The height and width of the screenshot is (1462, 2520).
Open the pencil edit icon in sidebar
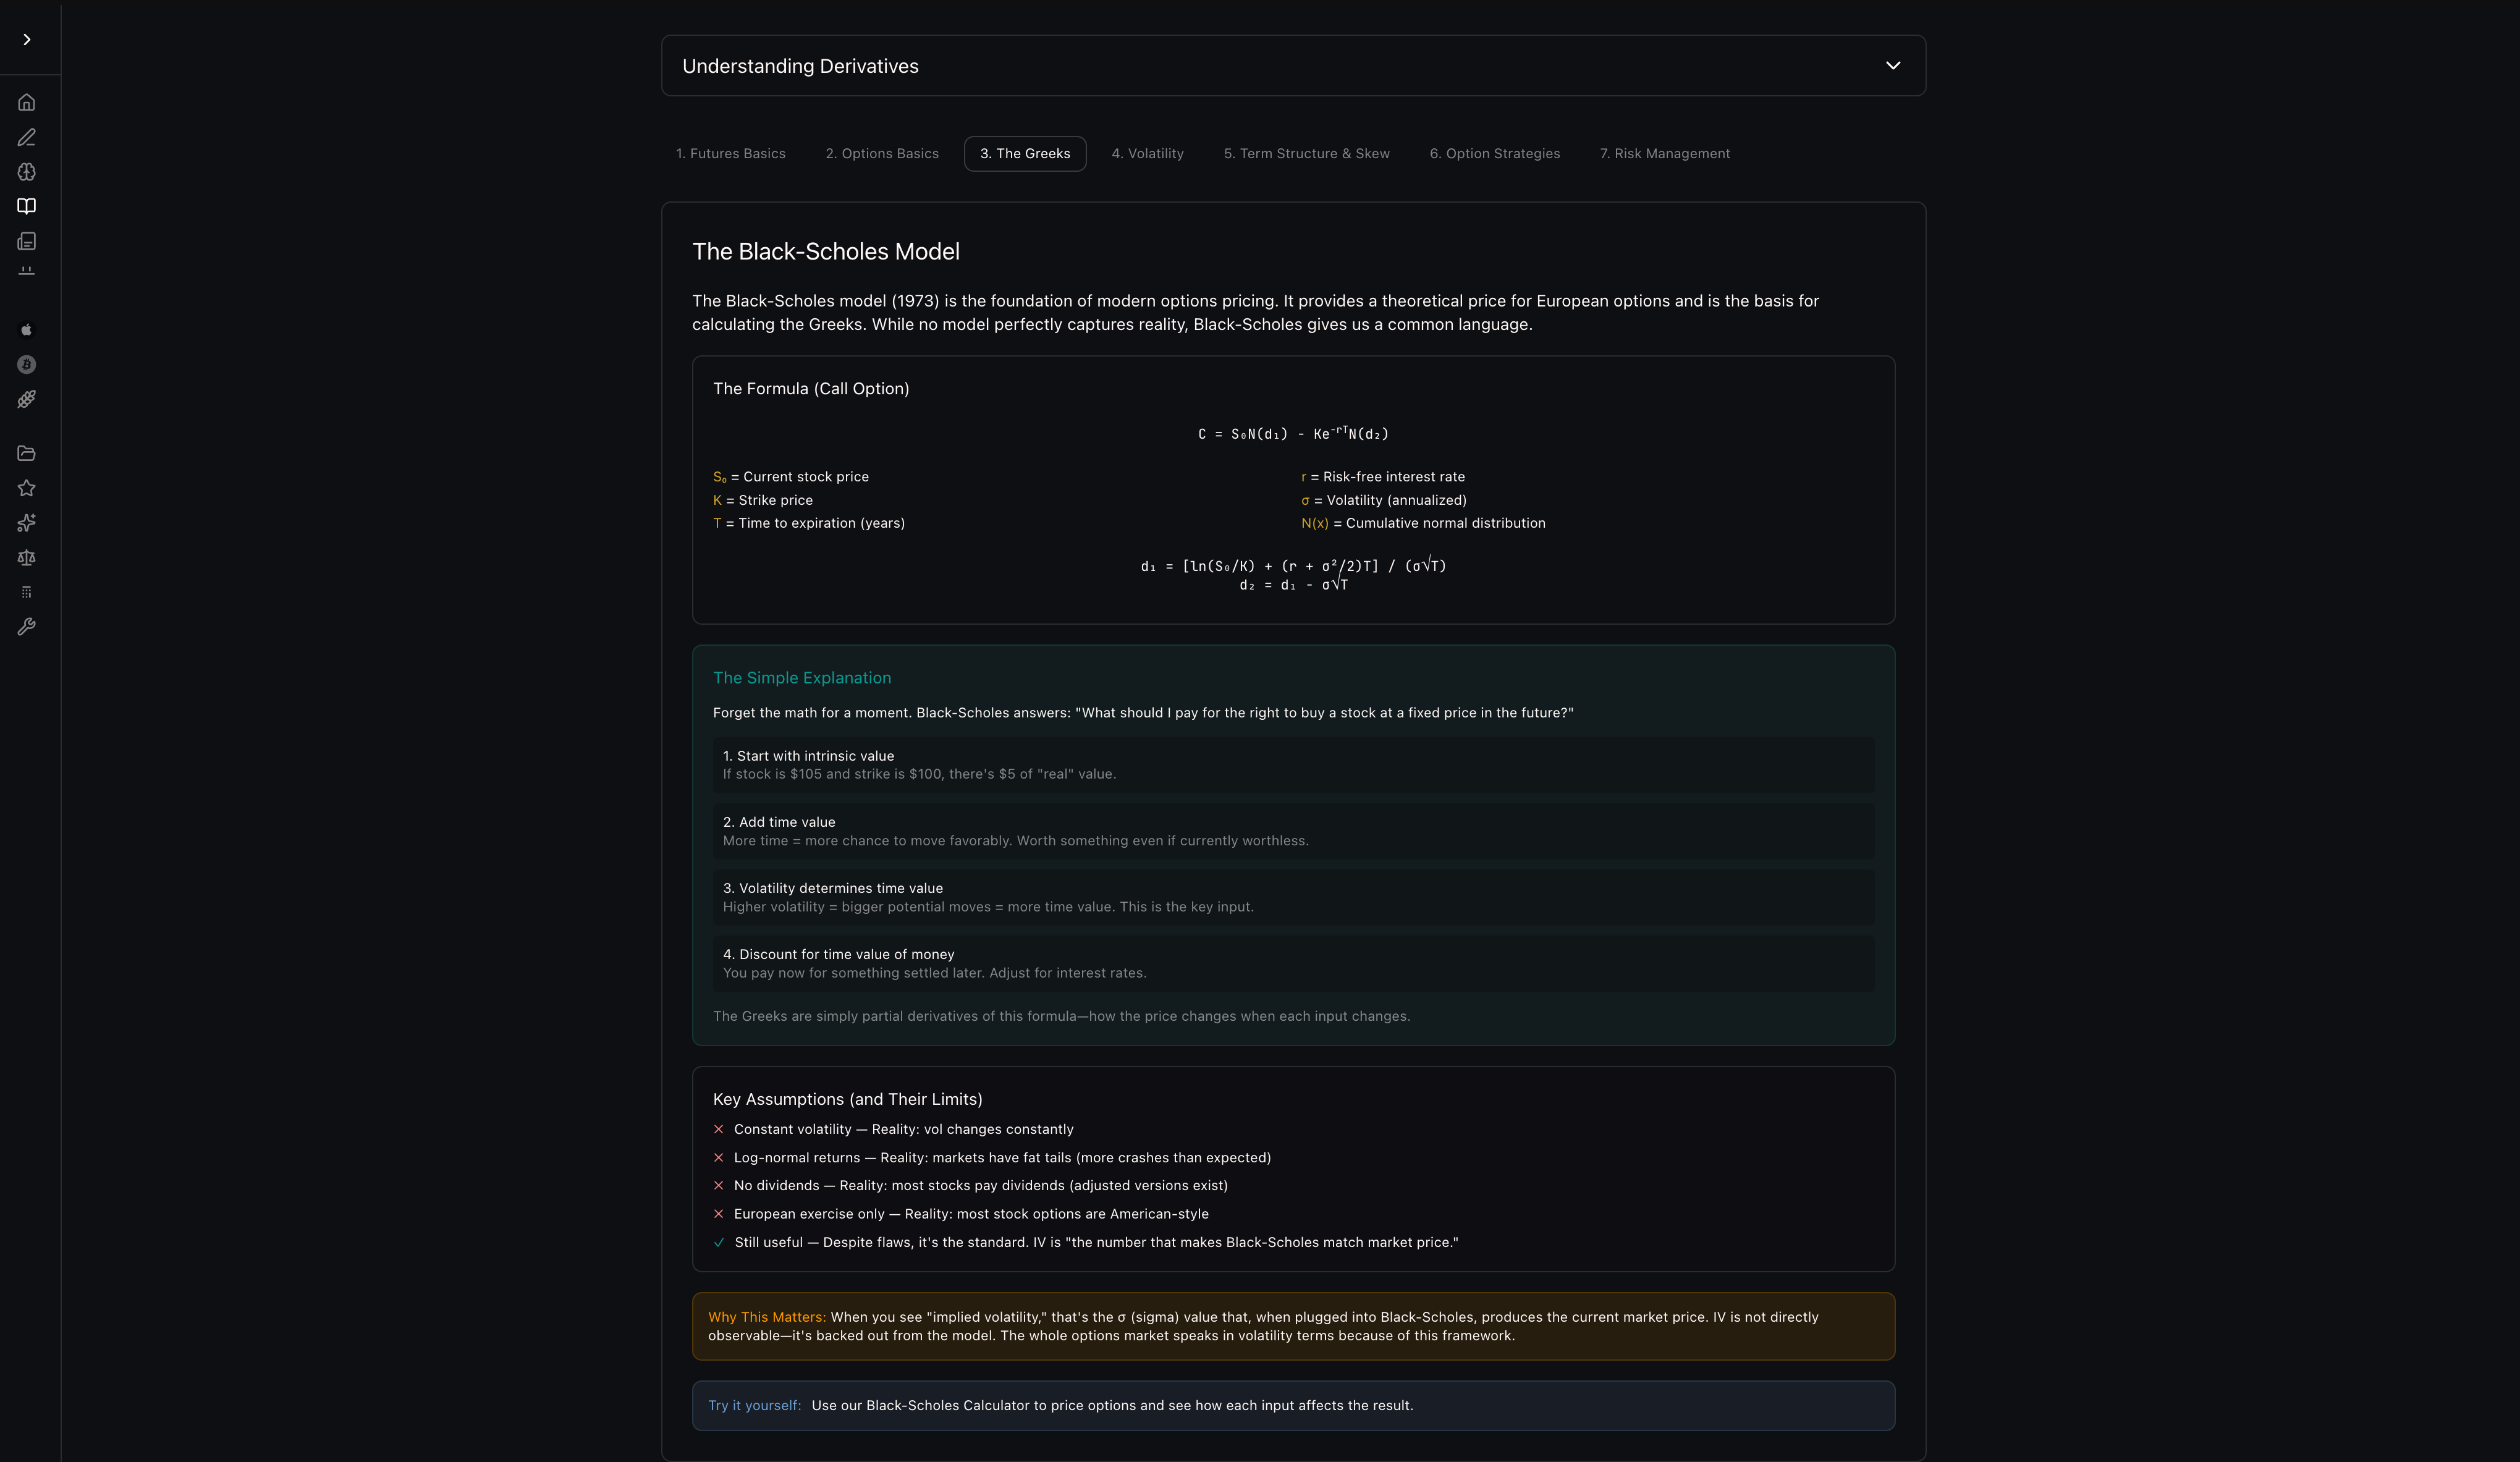(x=27, y=137)
